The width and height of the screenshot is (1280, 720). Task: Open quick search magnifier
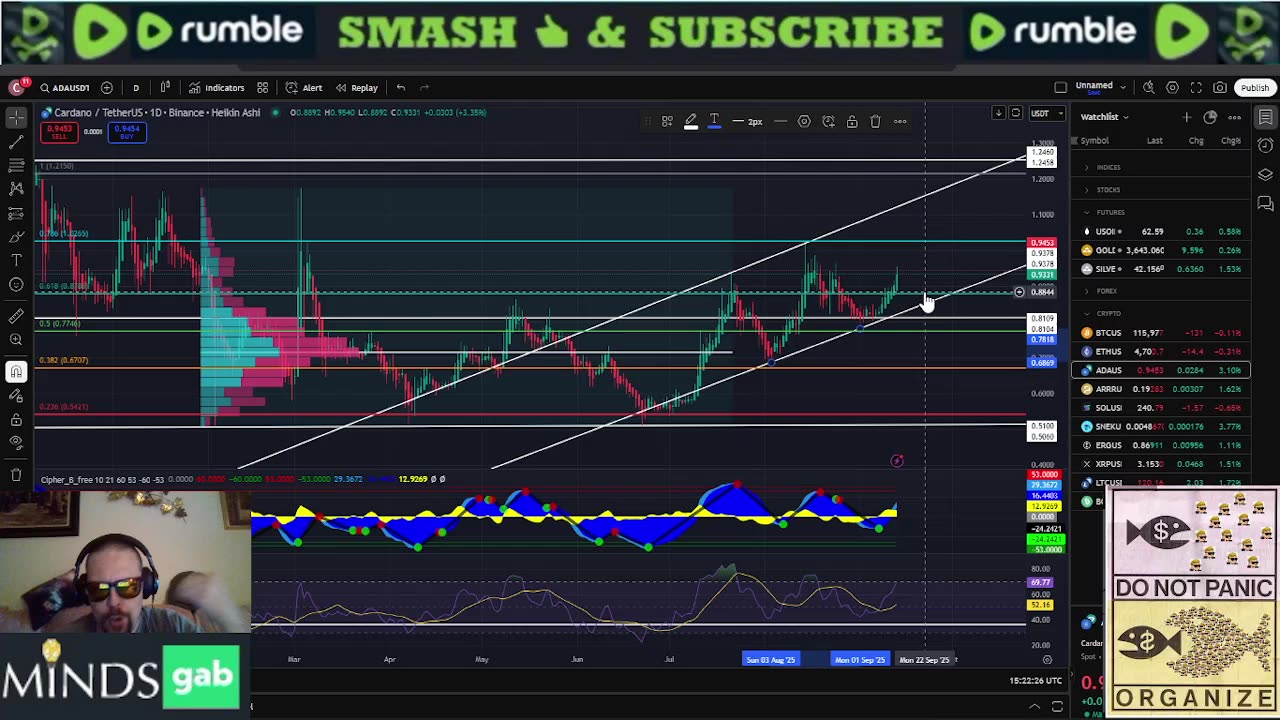[1148, 88]
